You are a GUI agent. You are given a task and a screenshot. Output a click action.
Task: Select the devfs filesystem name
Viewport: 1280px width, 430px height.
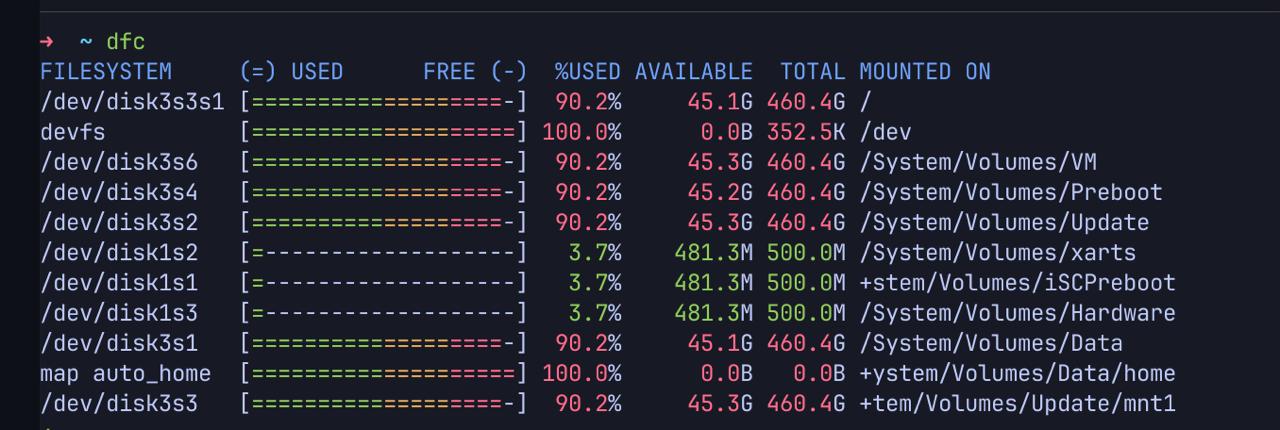point(73,132)
